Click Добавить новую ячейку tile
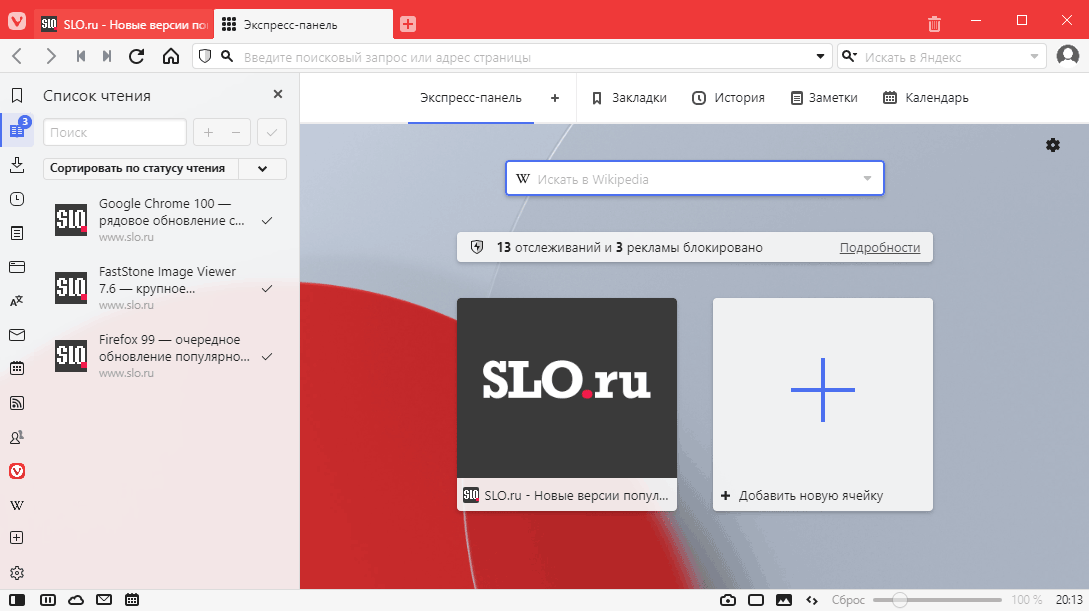This screenshot has width=1089, height=611. (823, 404)
